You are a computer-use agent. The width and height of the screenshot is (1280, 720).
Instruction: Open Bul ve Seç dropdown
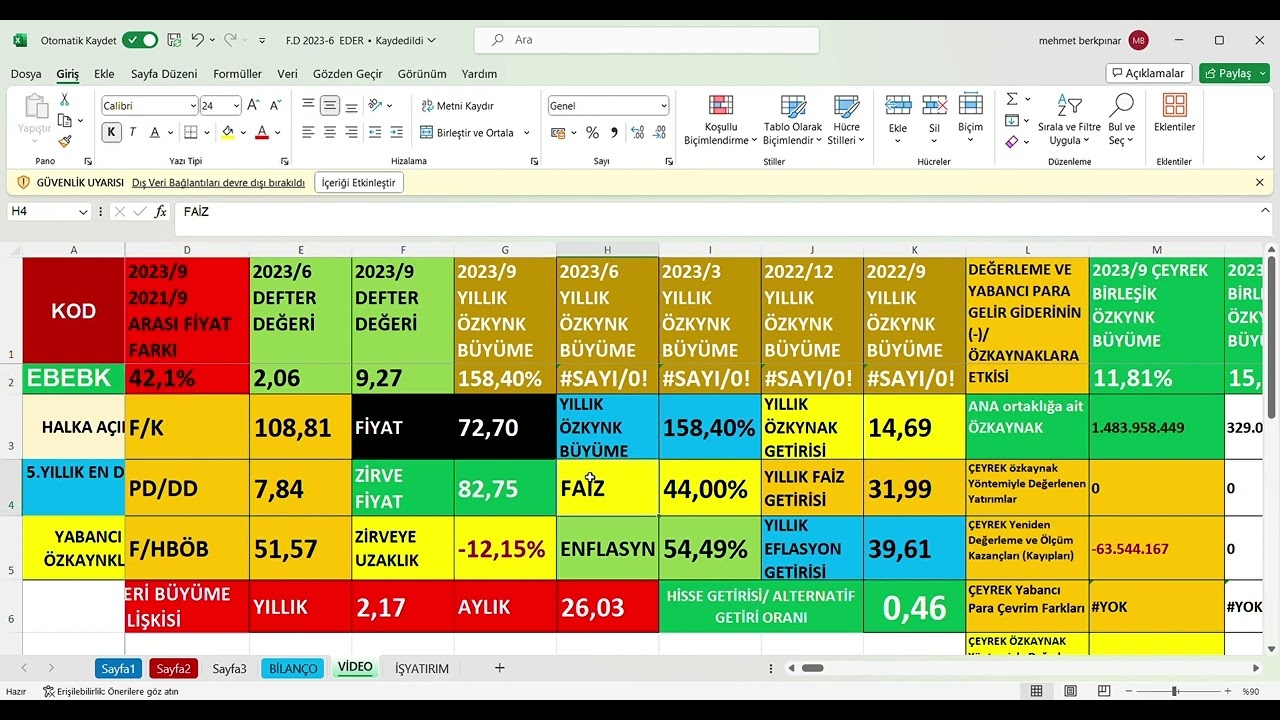click(x=1122, y=120)
